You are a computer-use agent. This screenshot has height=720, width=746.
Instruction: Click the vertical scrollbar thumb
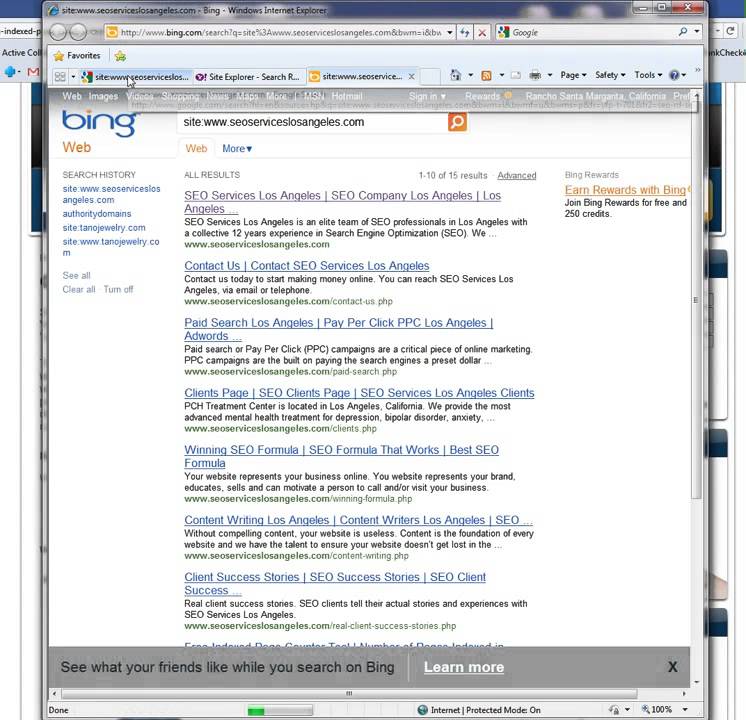point(696,300)
